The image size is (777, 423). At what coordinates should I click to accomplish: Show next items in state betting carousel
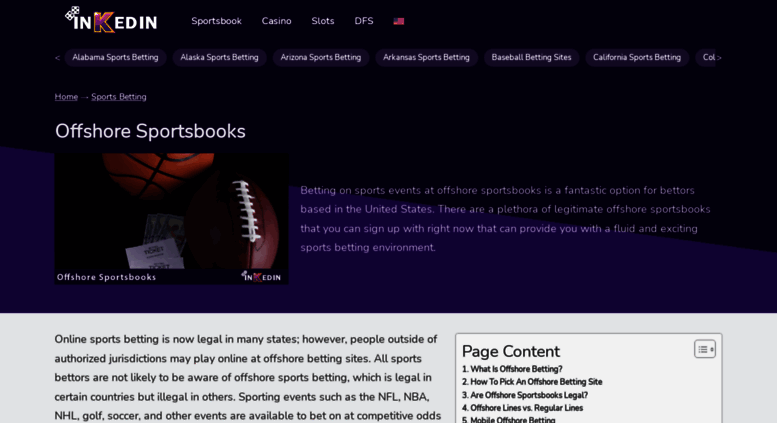pos(719,57)
